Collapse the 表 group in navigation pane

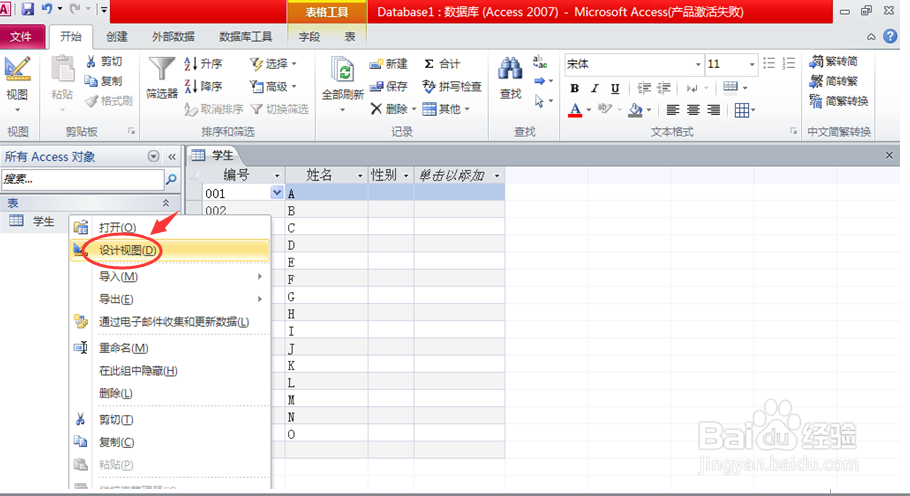(166, 203)
